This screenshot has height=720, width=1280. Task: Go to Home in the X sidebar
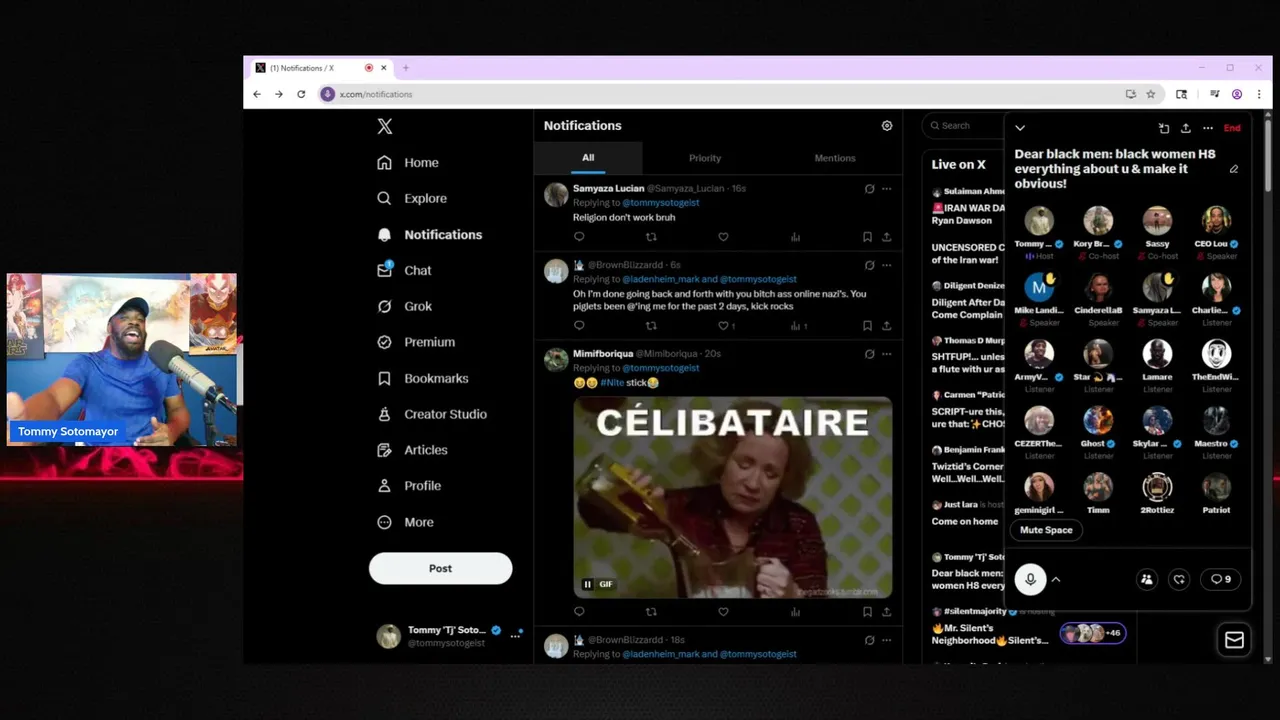pos(408,163)
